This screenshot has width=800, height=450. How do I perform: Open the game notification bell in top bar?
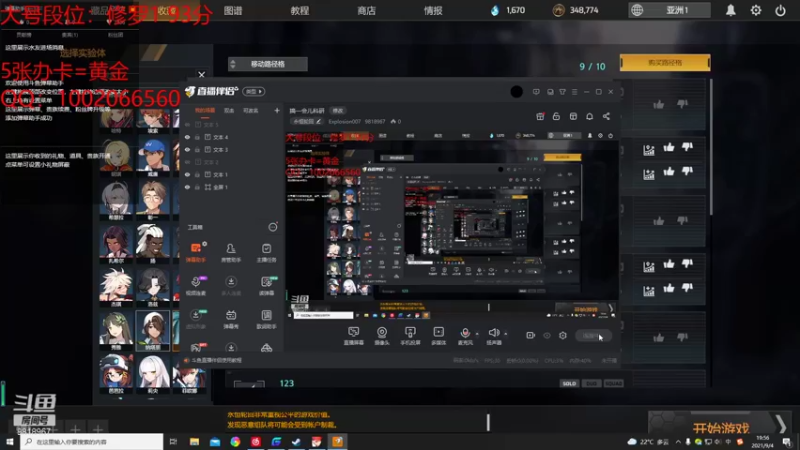(731, 10)
